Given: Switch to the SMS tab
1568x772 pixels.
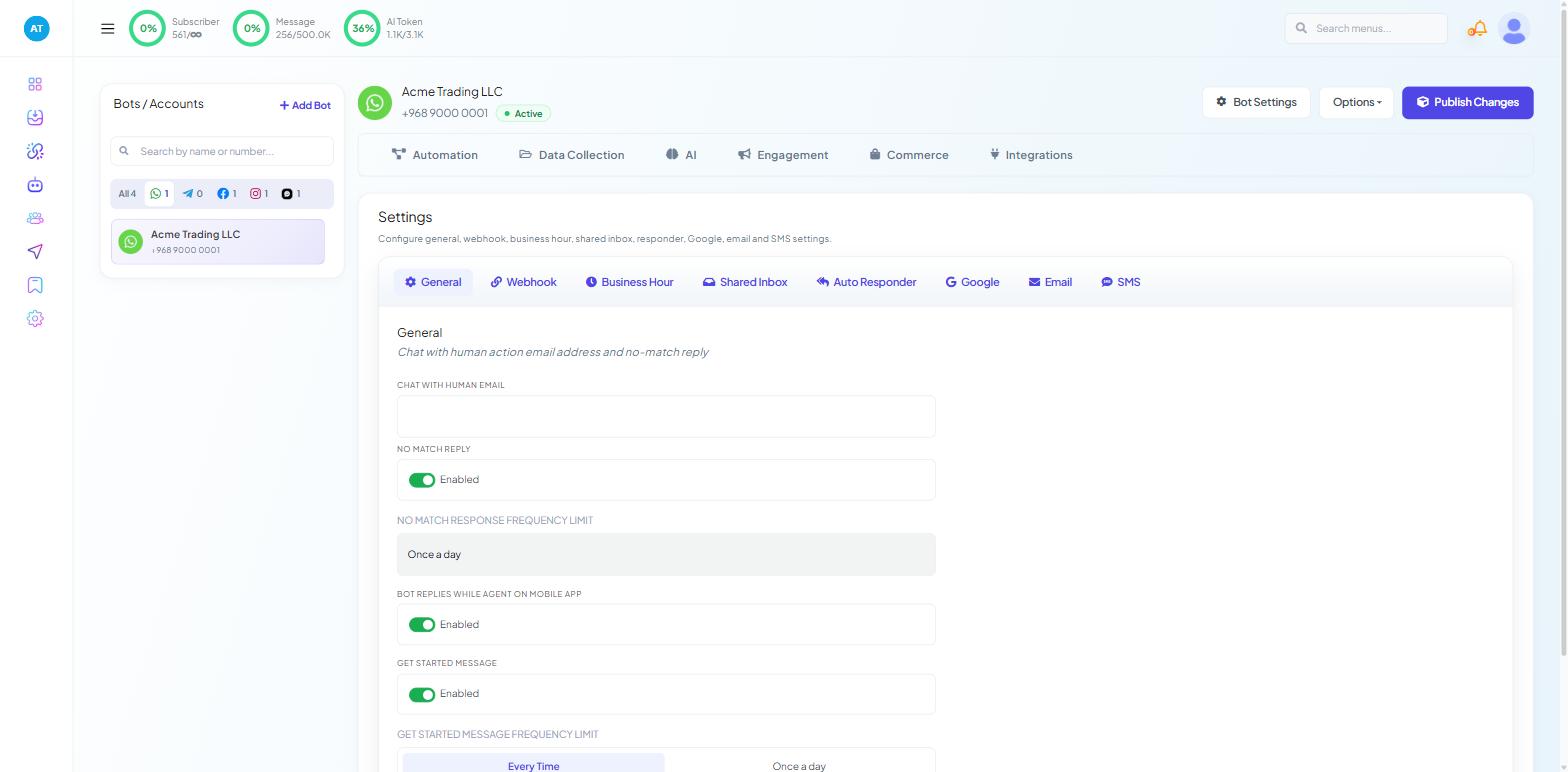Looking at the screenshot, I should (x=1120, y=282).
